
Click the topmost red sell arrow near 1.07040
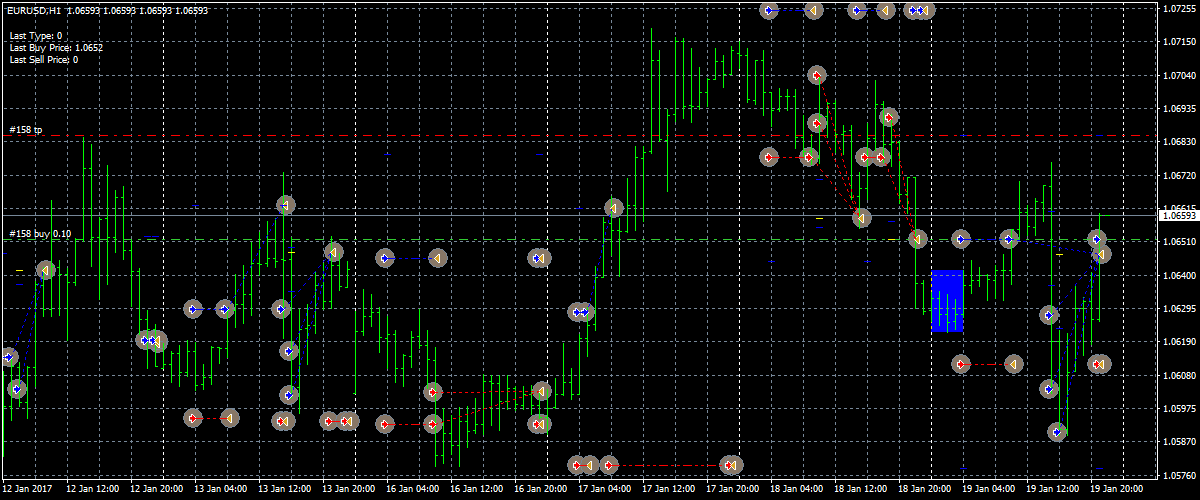pos(817,75)
